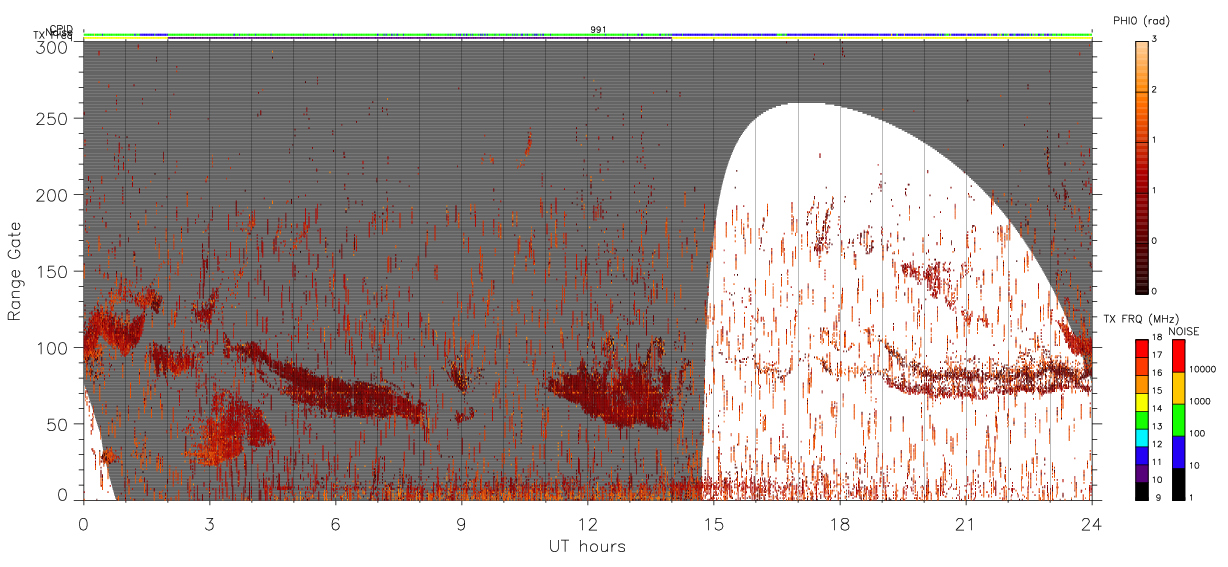Click x-axis tick label '24'
The width and height of the screenshot is (1228, 567).
coord(1092,524)
